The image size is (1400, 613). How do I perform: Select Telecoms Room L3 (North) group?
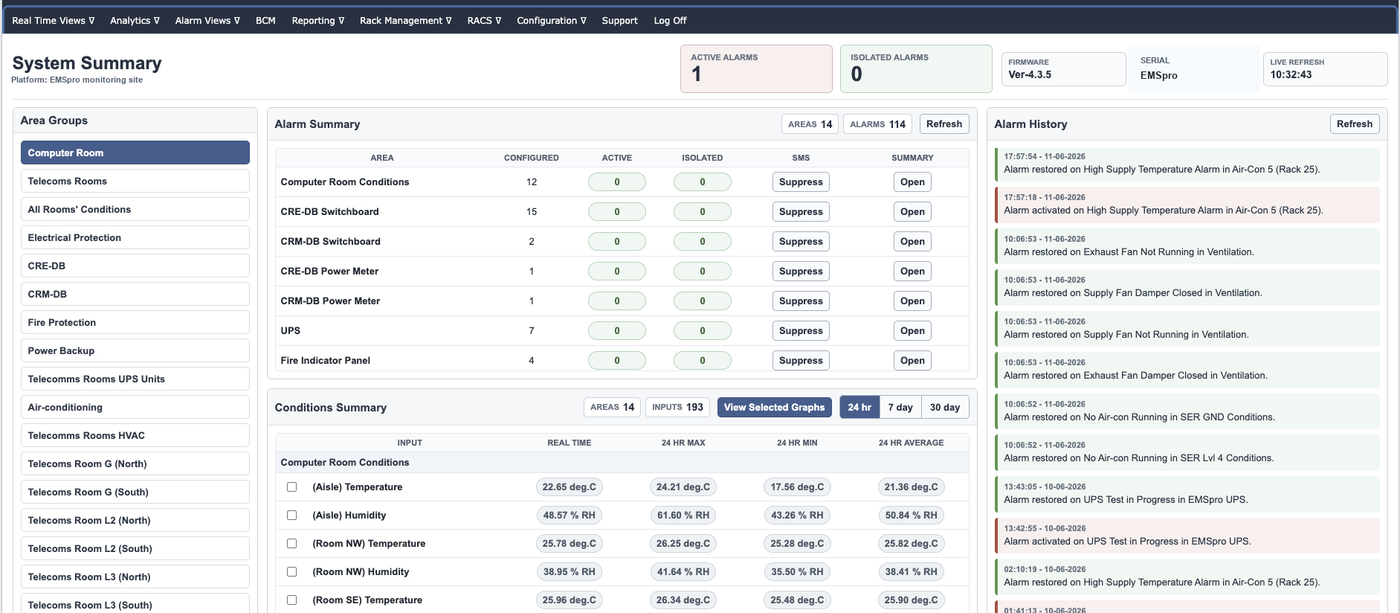point(135,577)
